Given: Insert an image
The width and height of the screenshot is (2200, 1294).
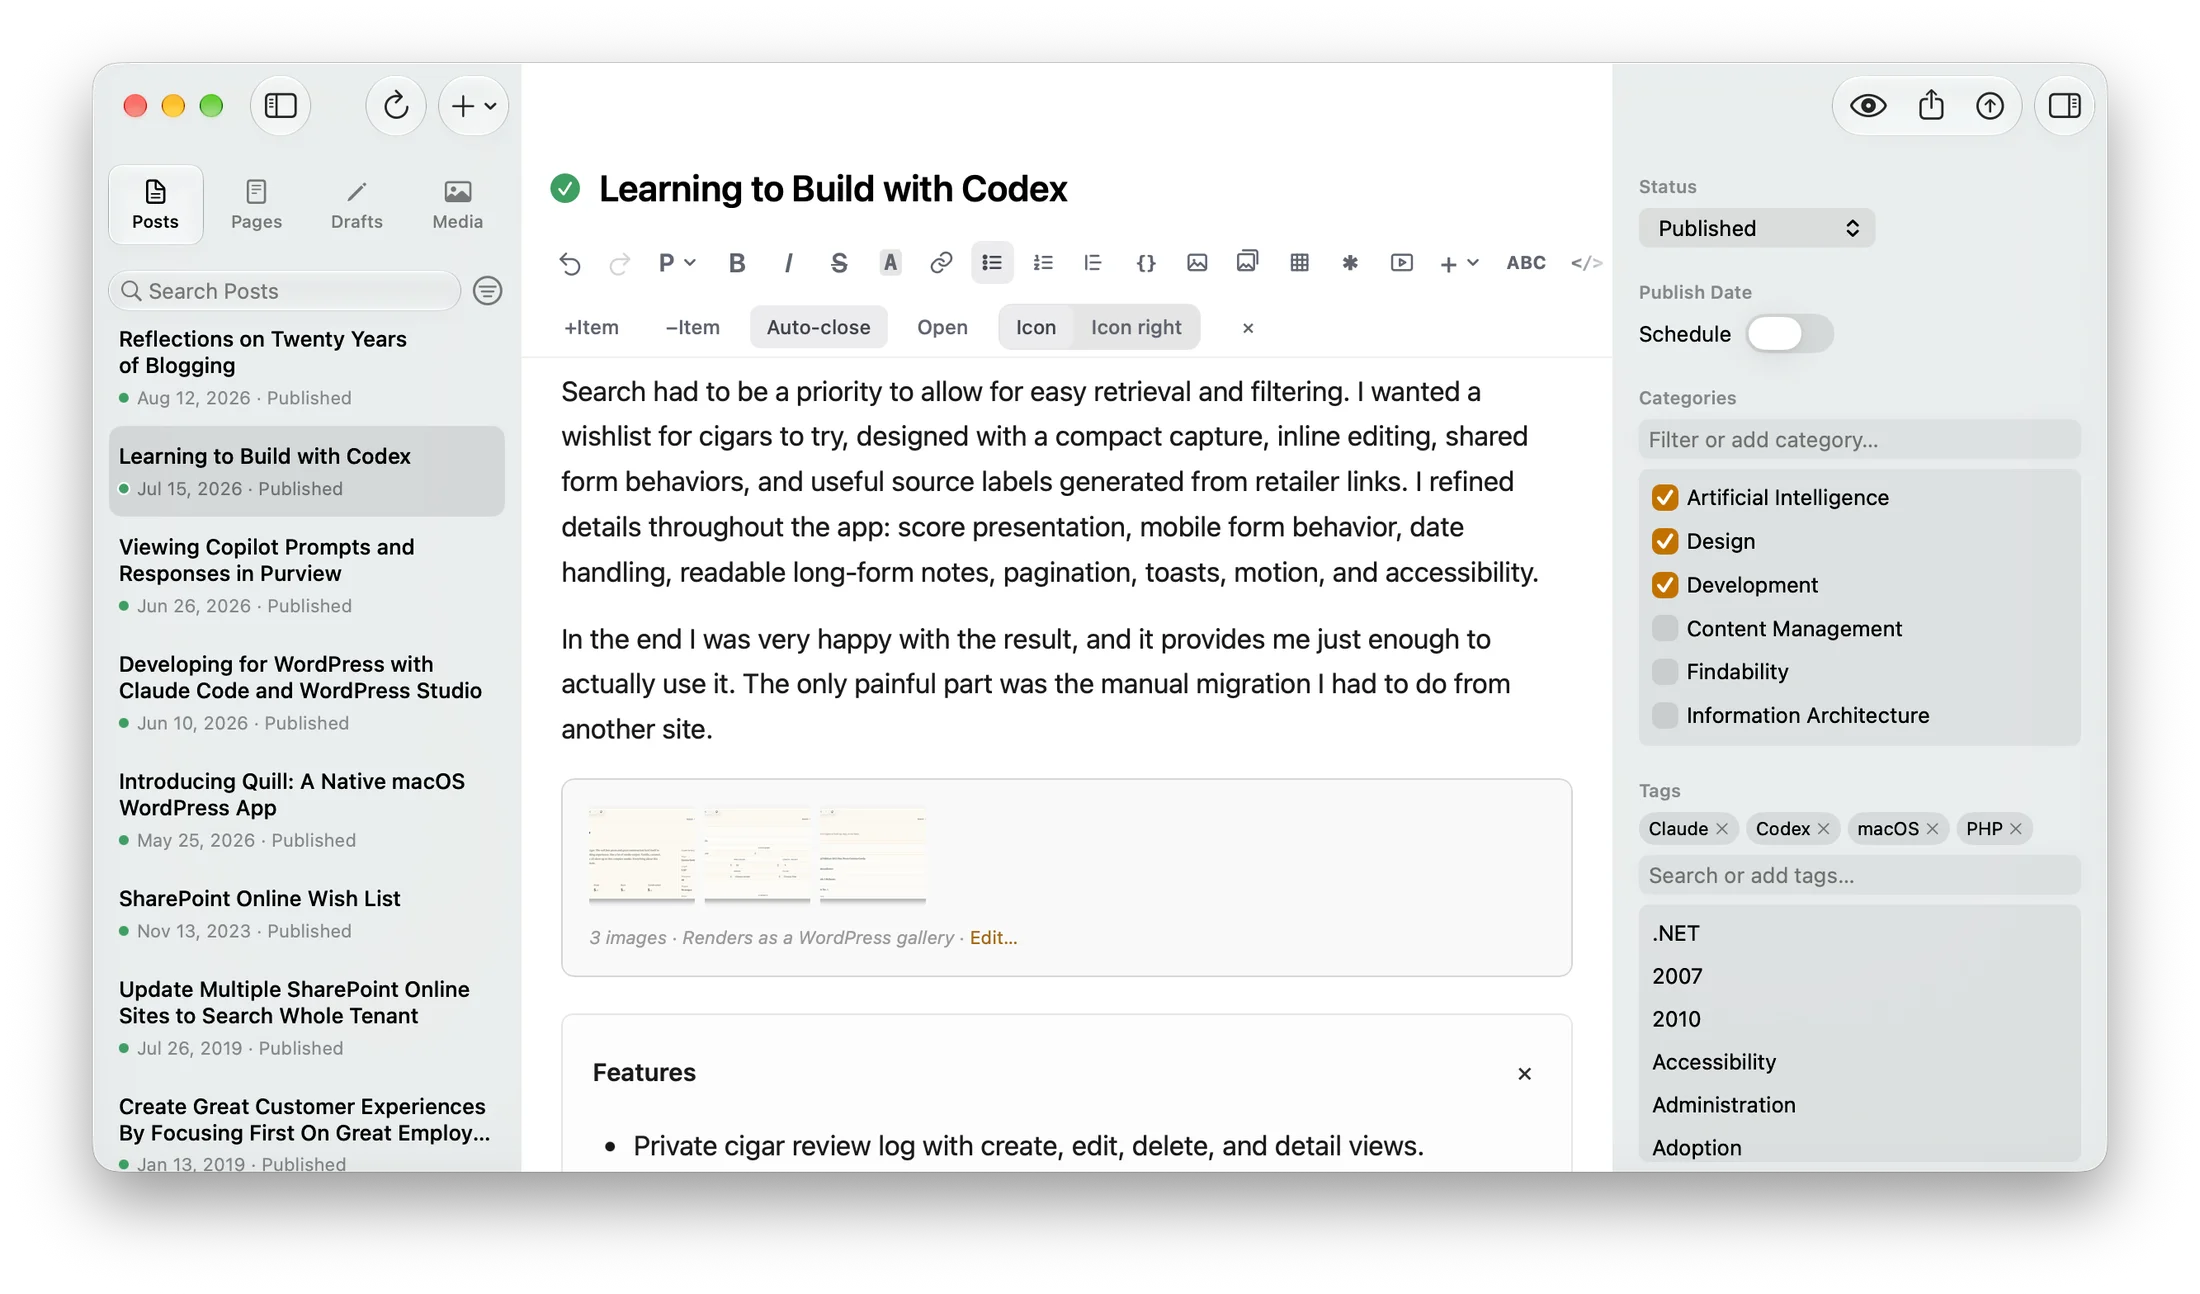Looking at the screenshot, I should tap(1197, 263).
